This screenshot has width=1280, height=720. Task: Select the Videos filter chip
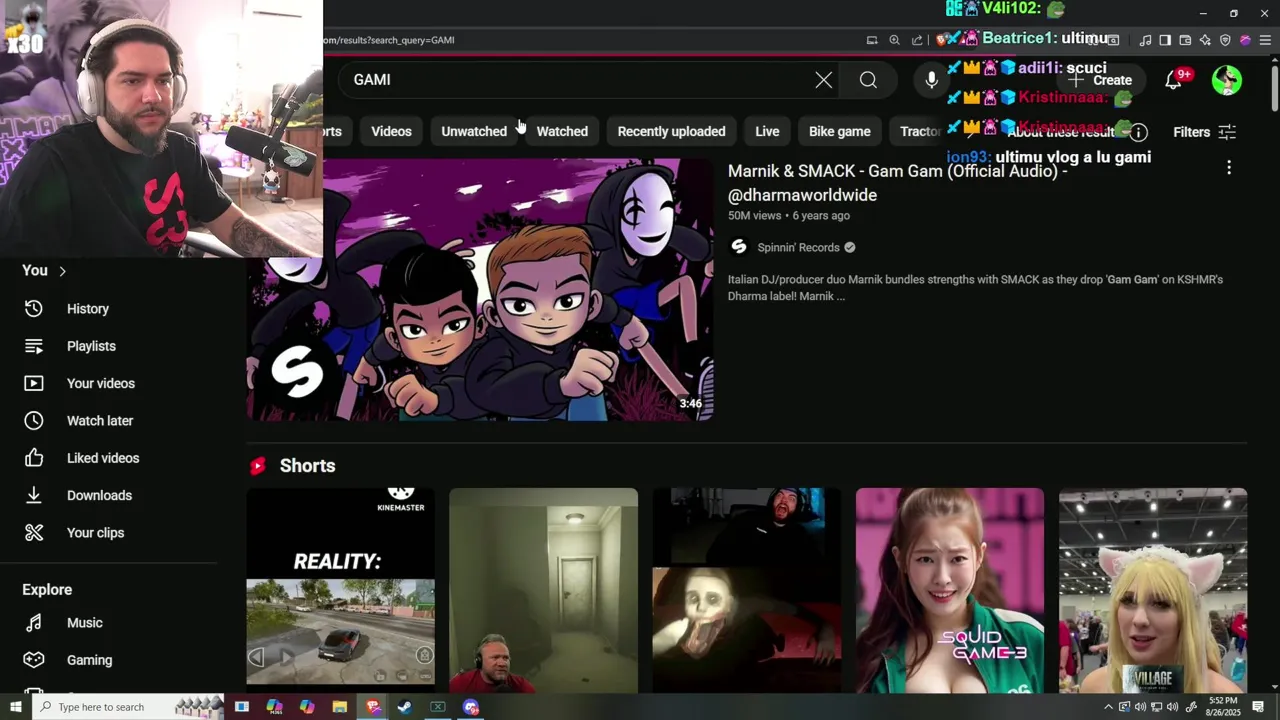[391, 131]
